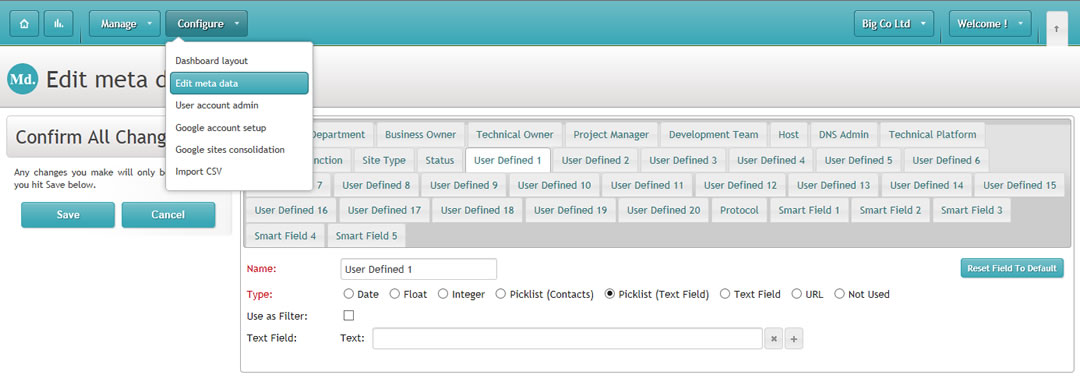Select the Float type radio button
The height and width of the screenshot is (379, 1080).
click(395, 294)
